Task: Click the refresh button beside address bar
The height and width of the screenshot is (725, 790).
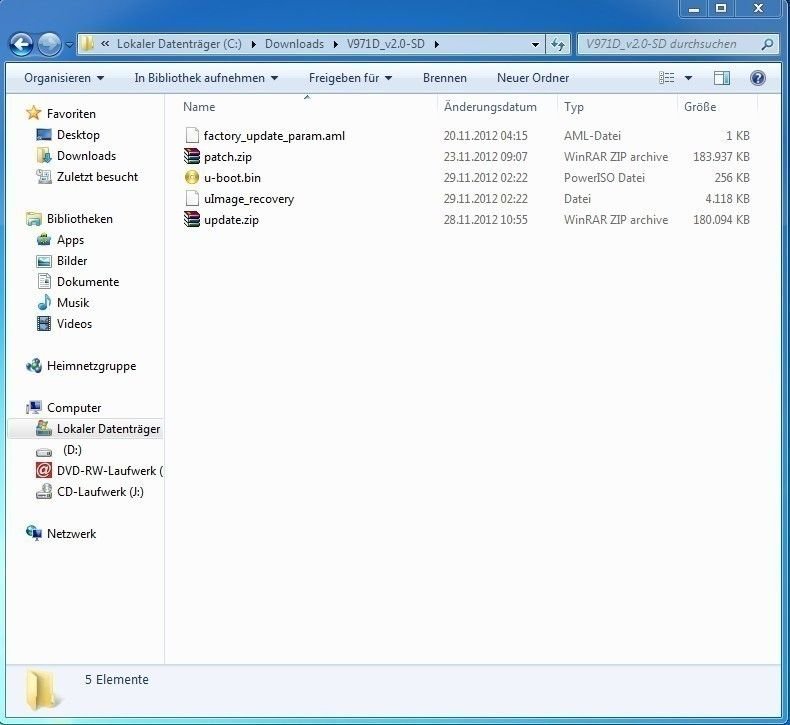Action: [x=558, y=44]
